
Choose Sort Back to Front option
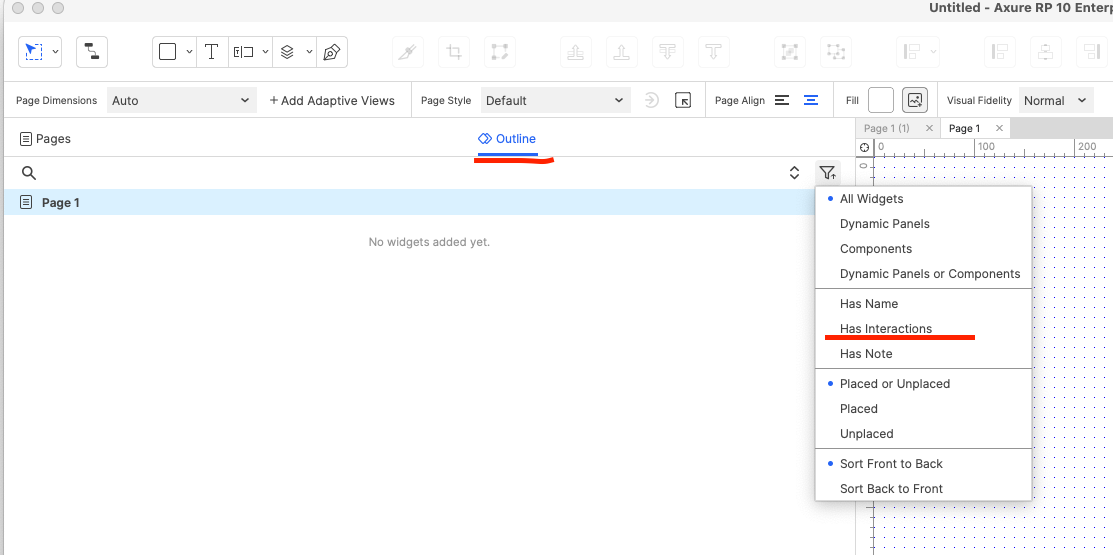coord(891,489)
